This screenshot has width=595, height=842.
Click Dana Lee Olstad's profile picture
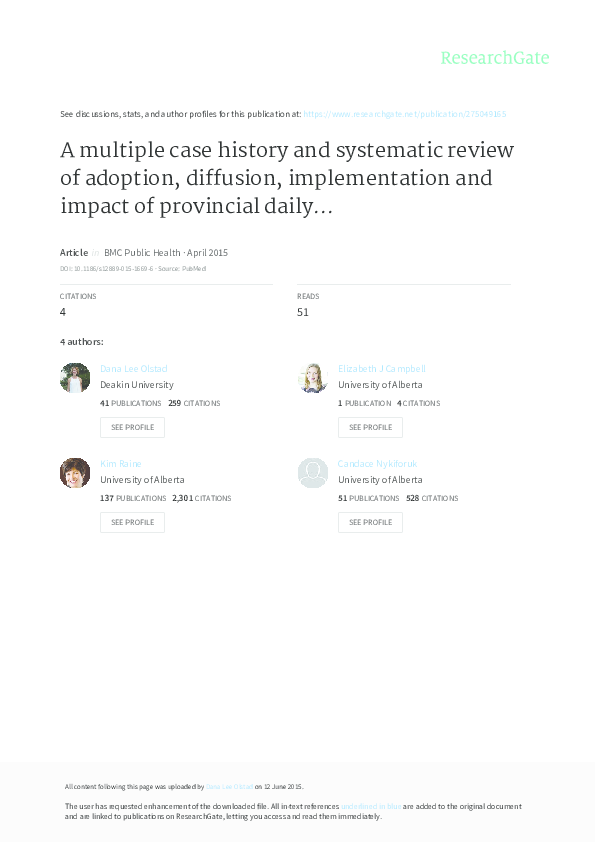(74, 378)
